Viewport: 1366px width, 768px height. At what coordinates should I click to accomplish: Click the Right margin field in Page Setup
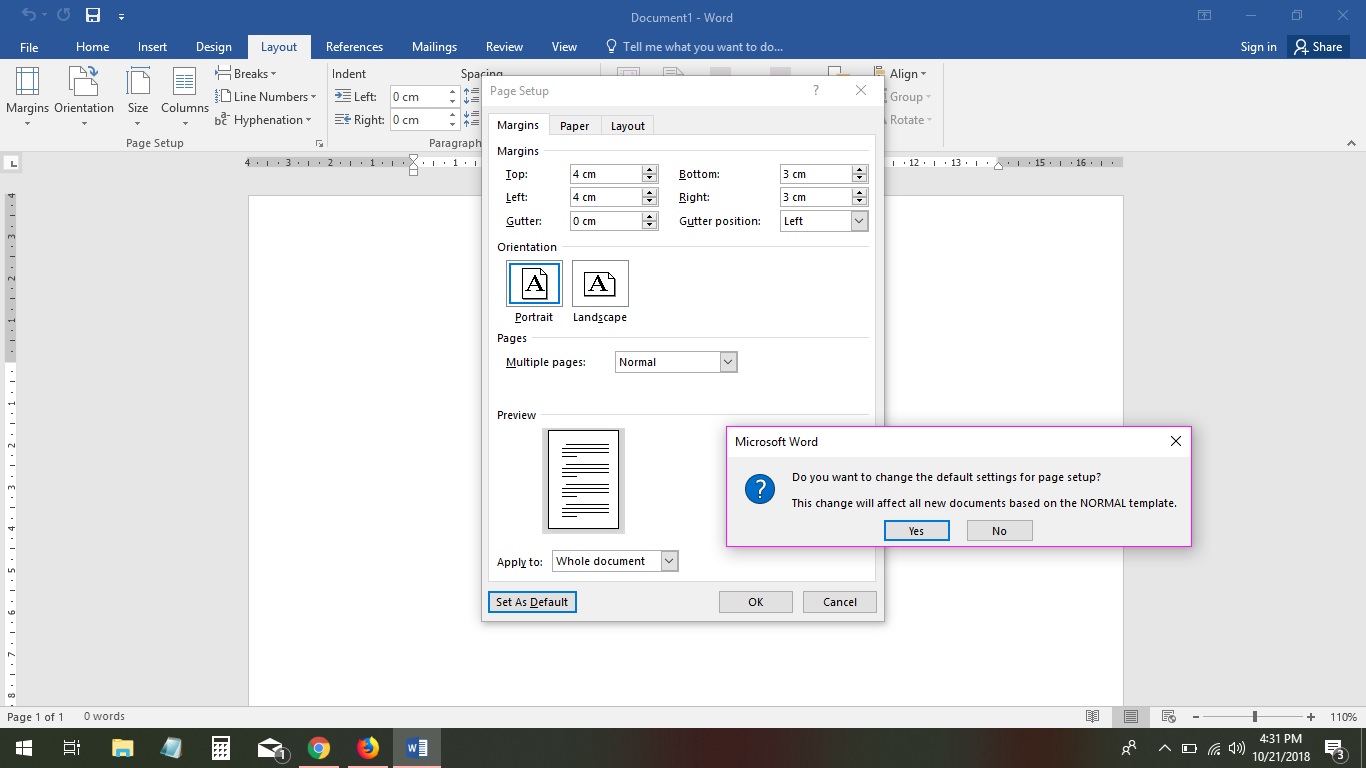pos(816,198)
